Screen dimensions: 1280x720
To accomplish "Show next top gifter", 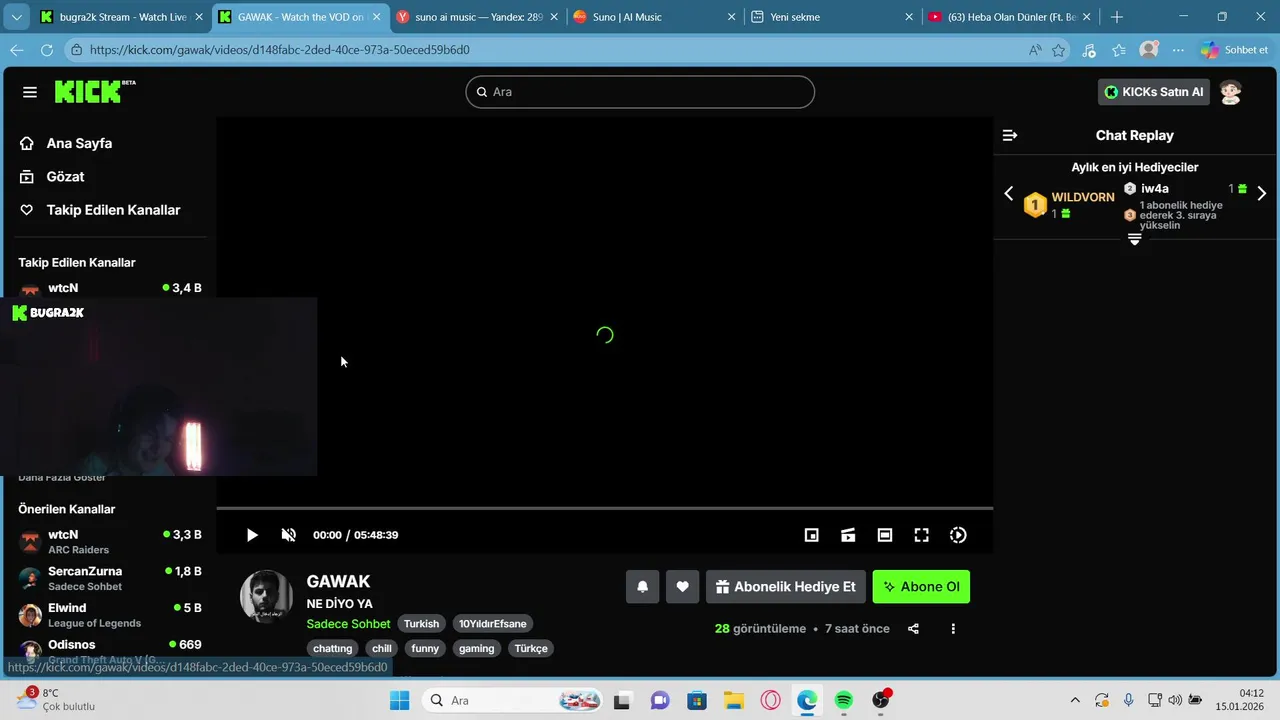I will [1261, 193].
